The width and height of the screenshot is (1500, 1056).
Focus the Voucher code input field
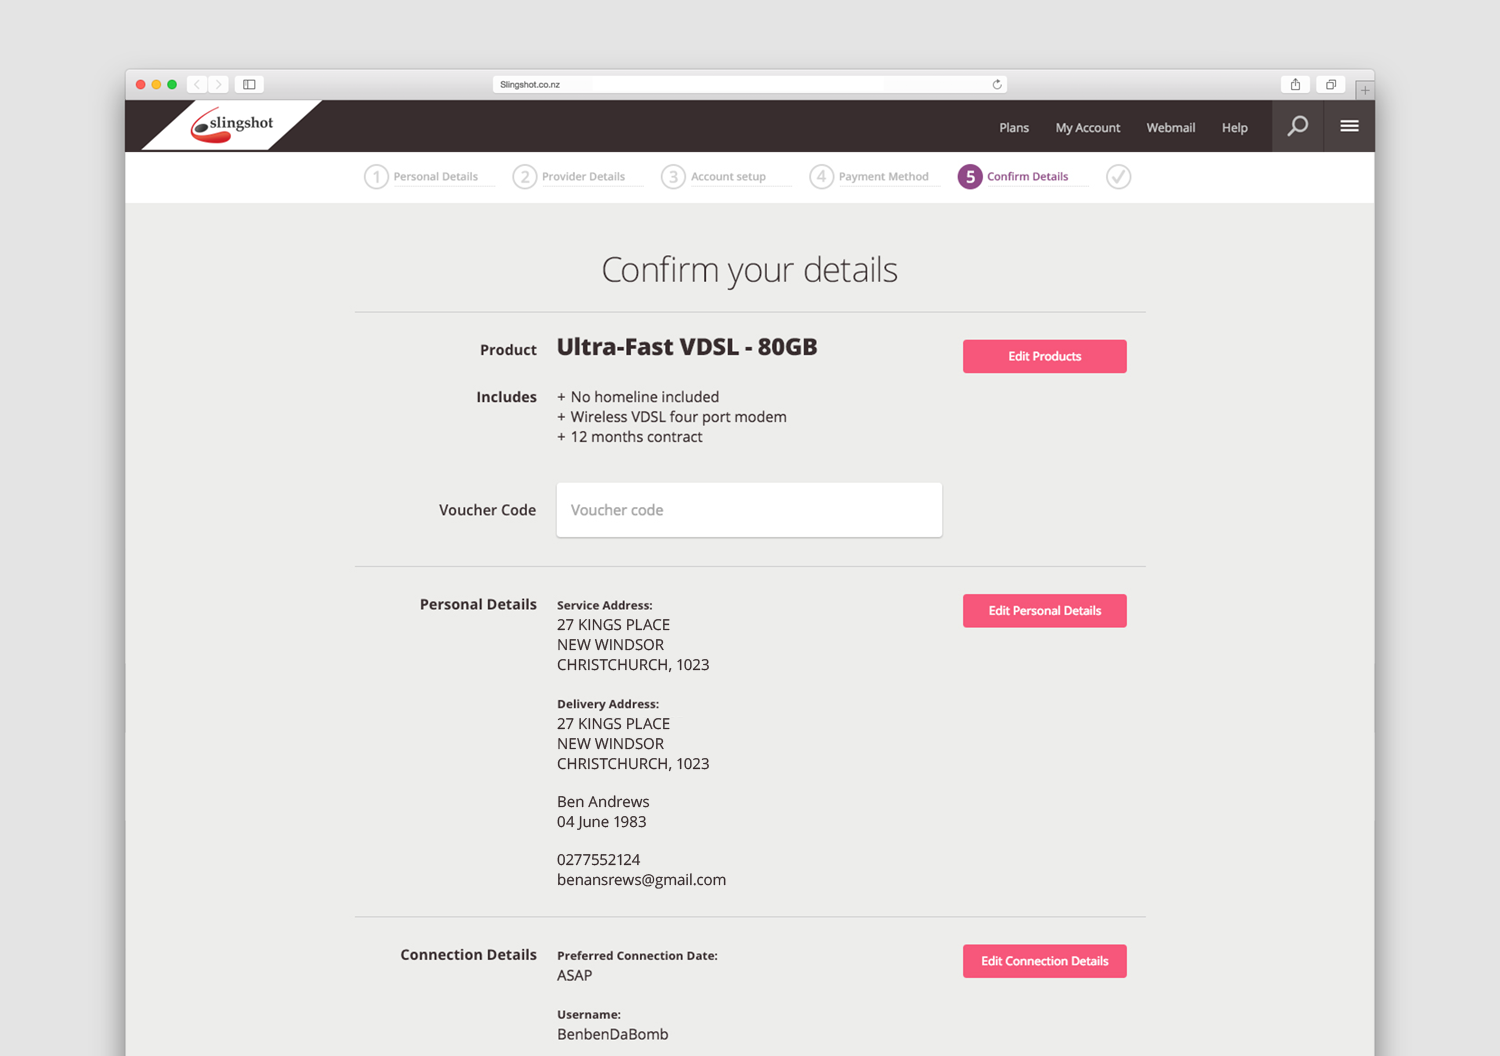tap(749, 510)
